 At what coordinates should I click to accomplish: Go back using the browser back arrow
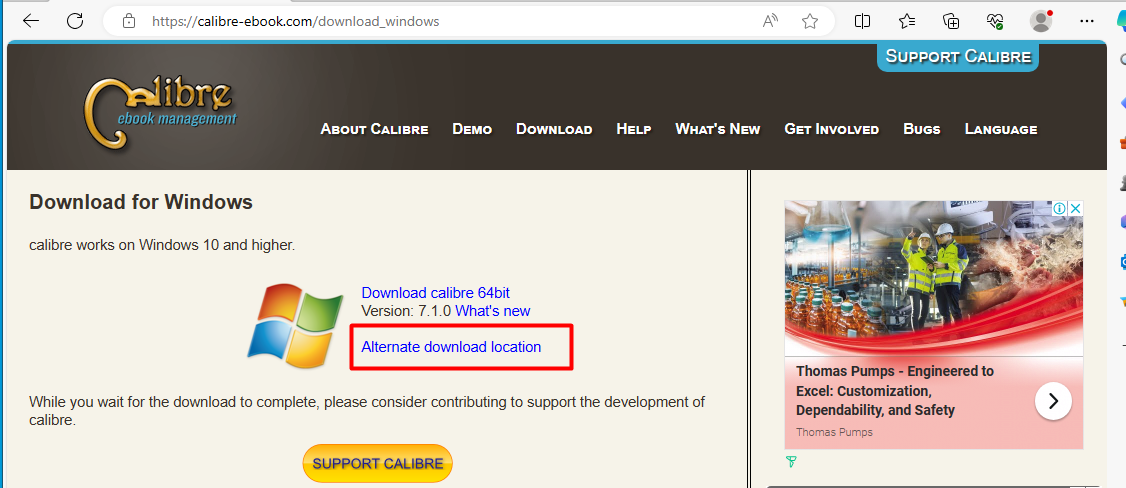point(31,21)
